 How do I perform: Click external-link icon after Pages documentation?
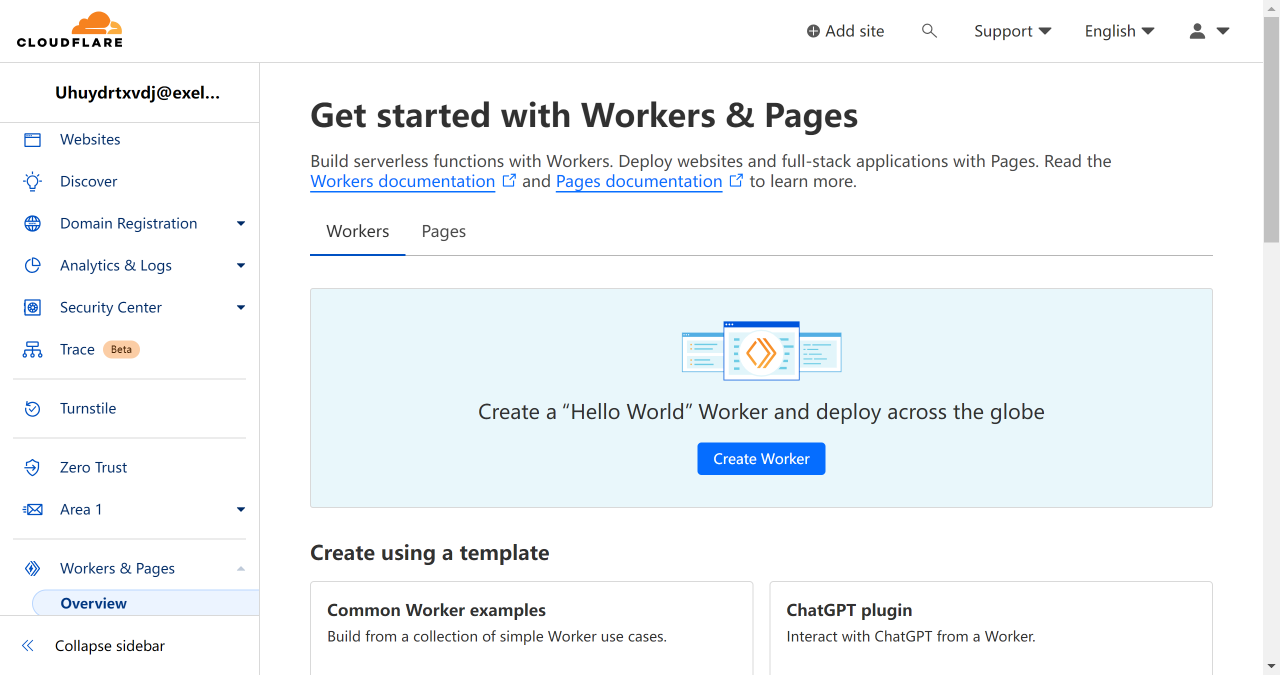[736, 181]
